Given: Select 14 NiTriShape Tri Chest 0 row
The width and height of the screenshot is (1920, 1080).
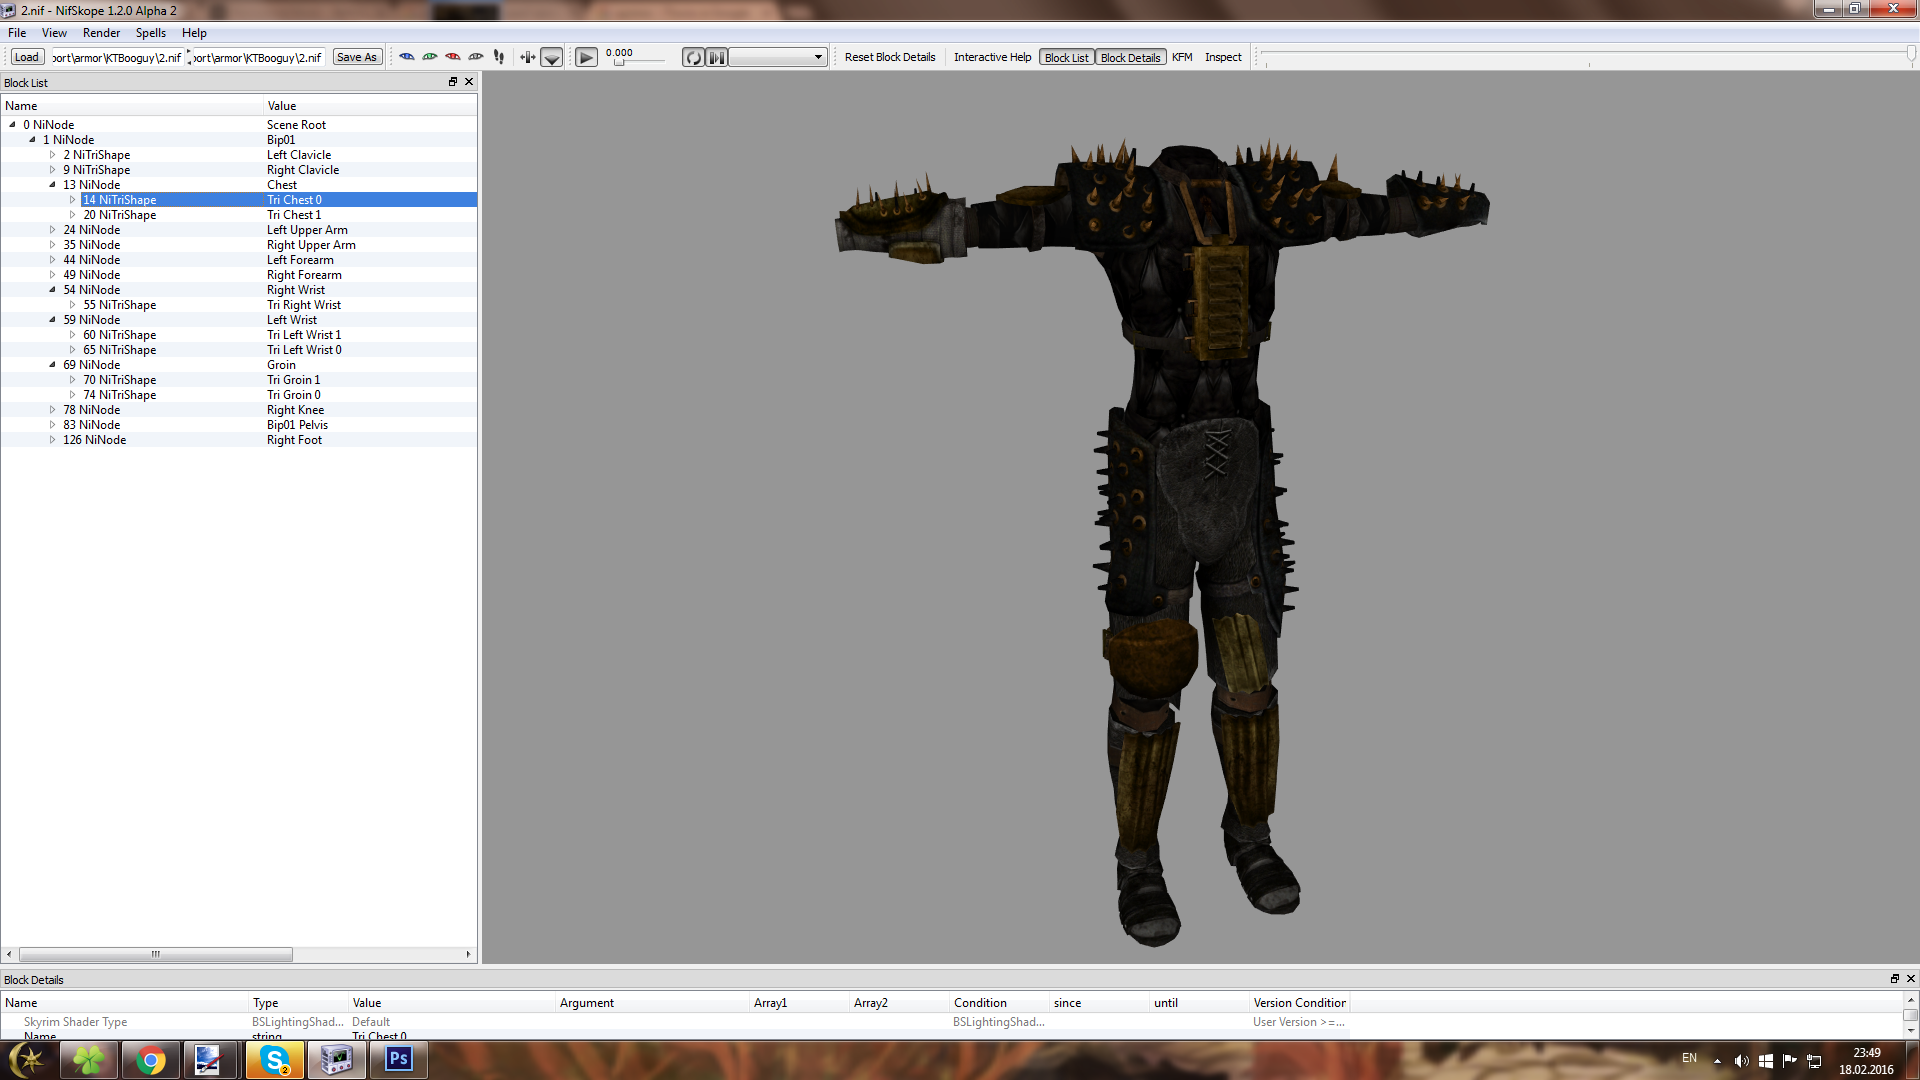Looking at the screenshot, I should tap(239, 200).
